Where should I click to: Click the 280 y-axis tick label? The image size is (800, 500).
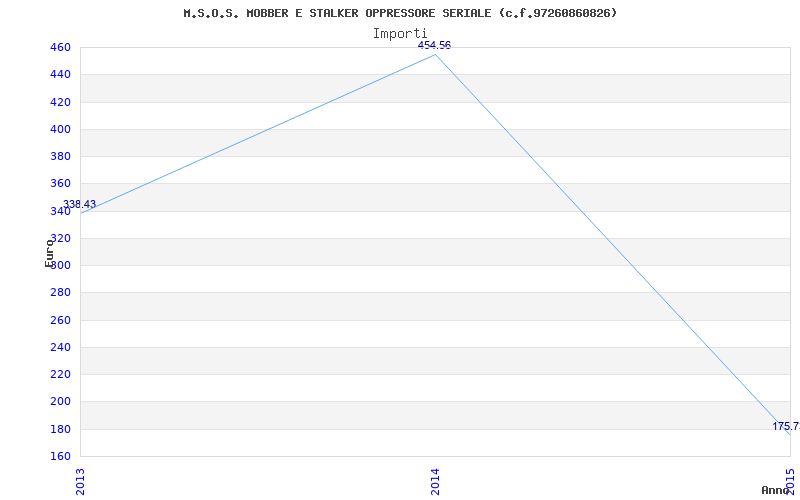pyautogui.click(x=60, y=293)
